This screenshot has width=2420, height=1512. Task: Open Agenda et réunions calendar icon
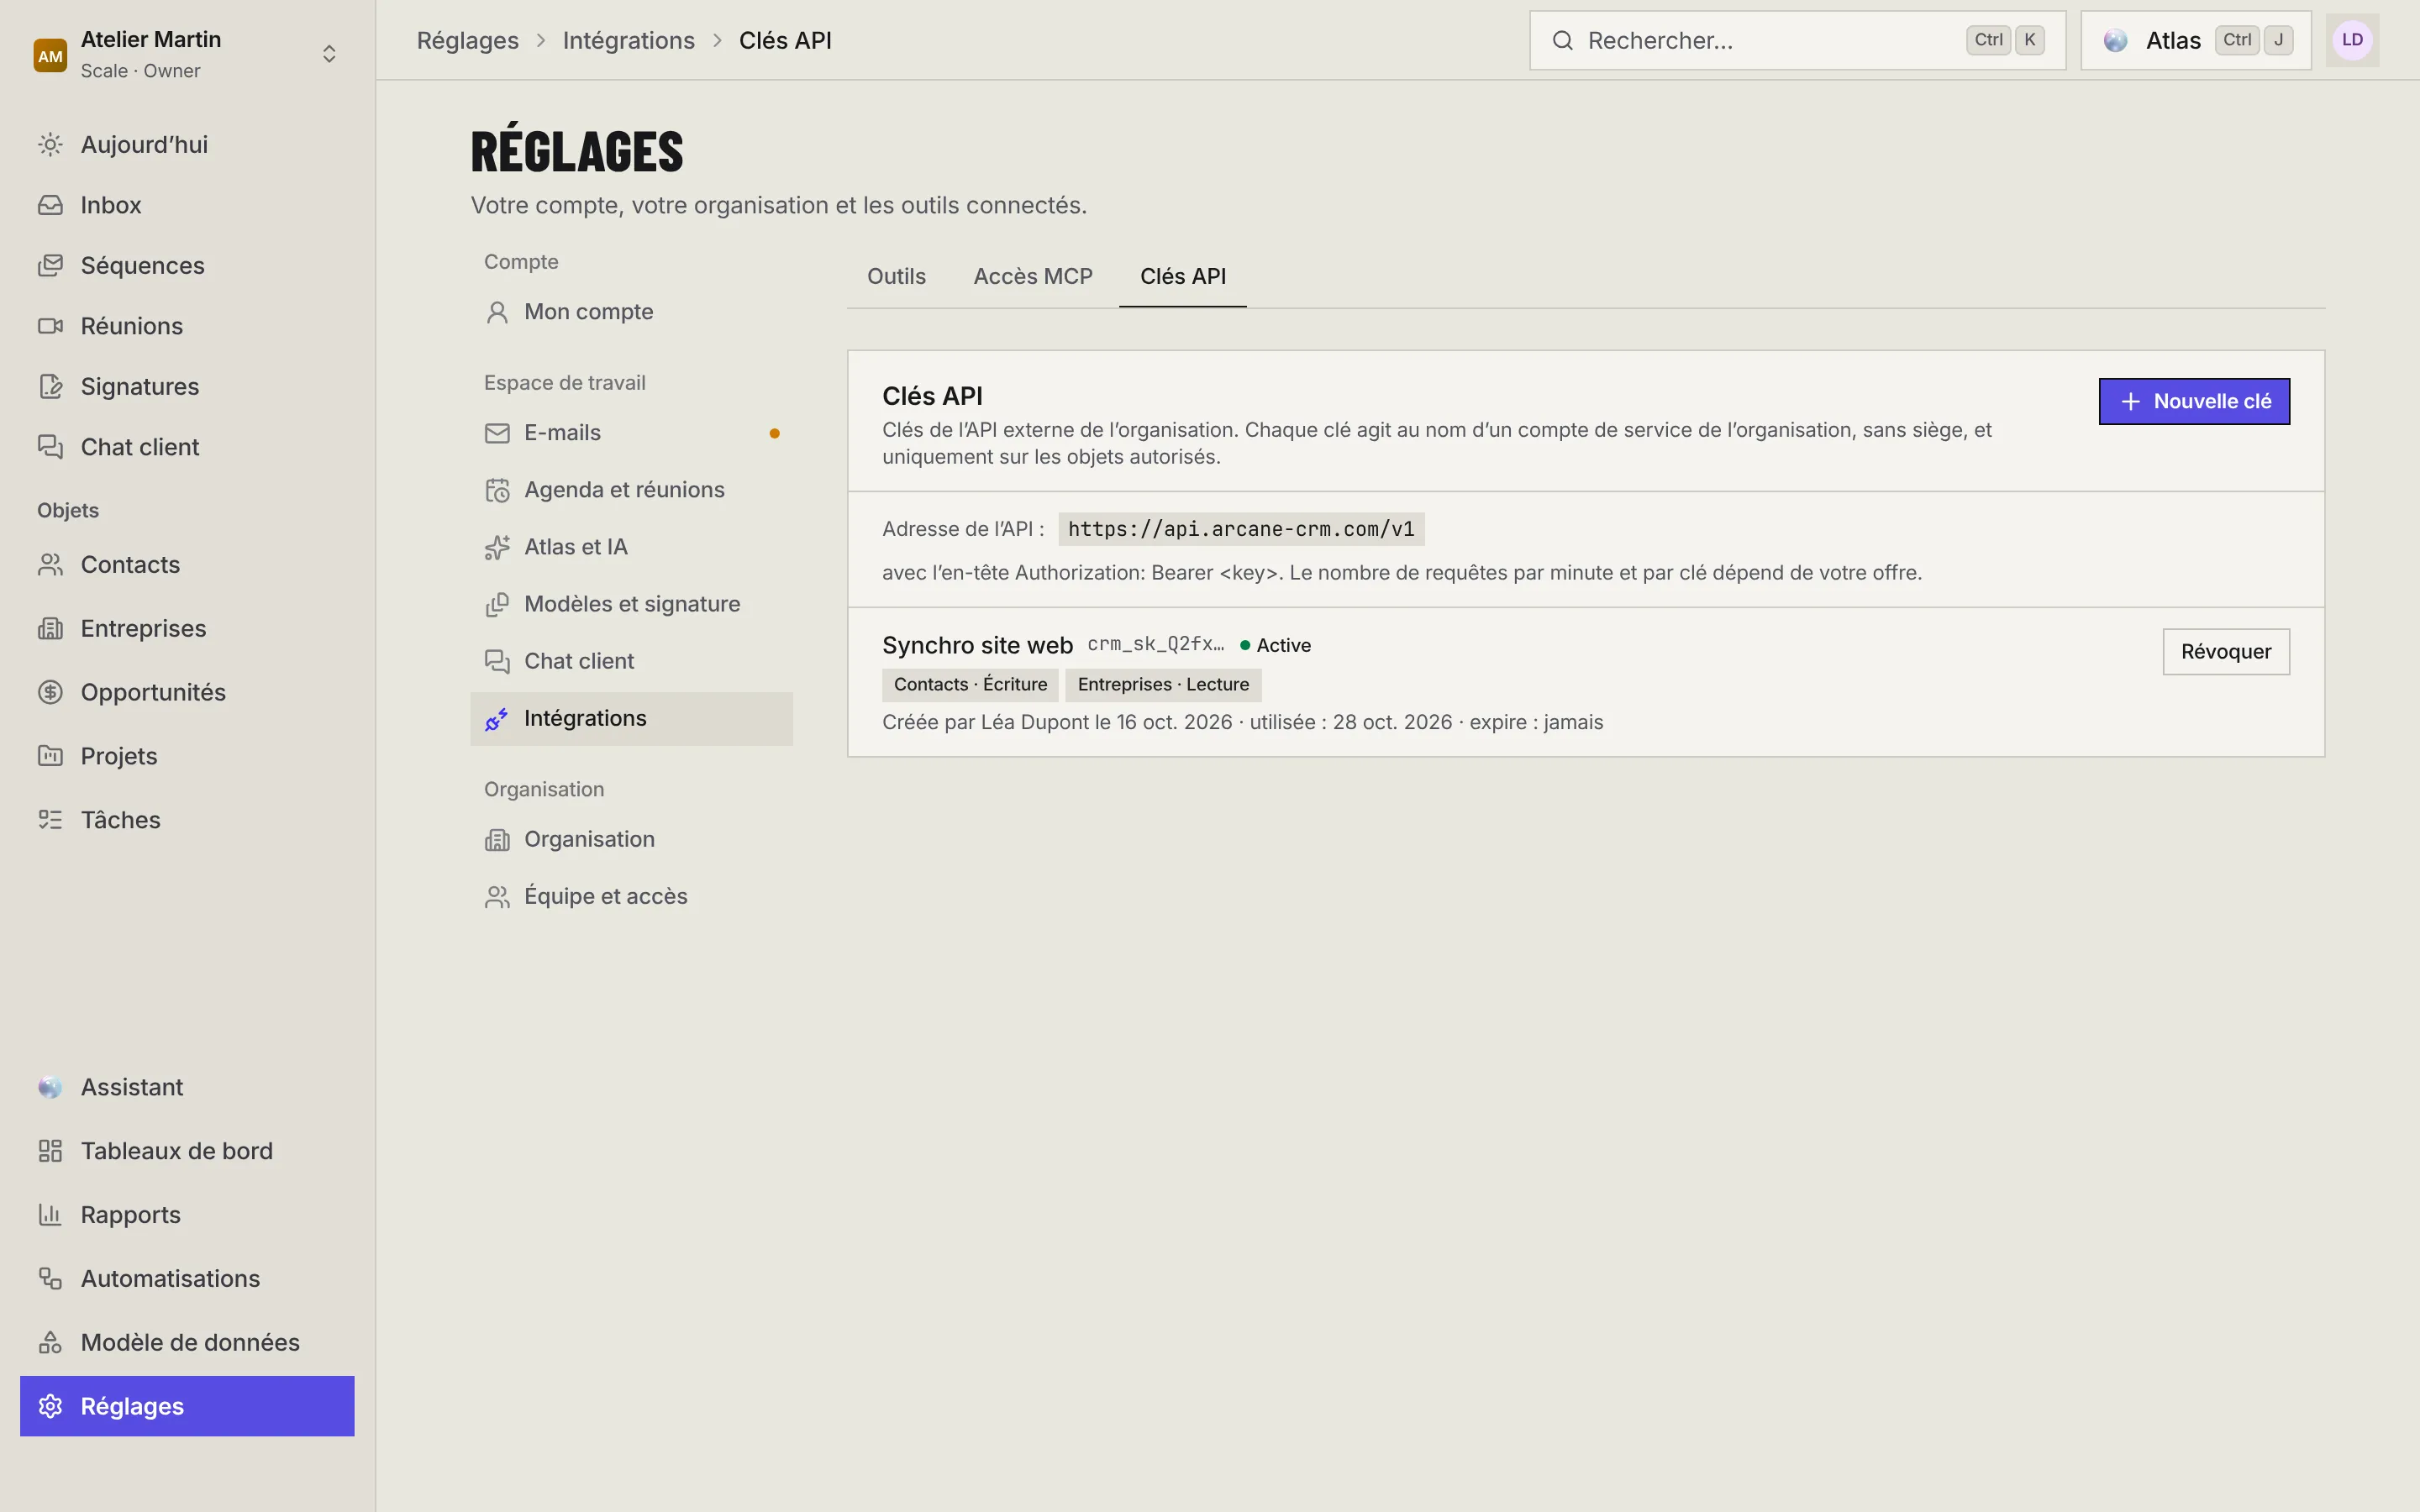497,490
